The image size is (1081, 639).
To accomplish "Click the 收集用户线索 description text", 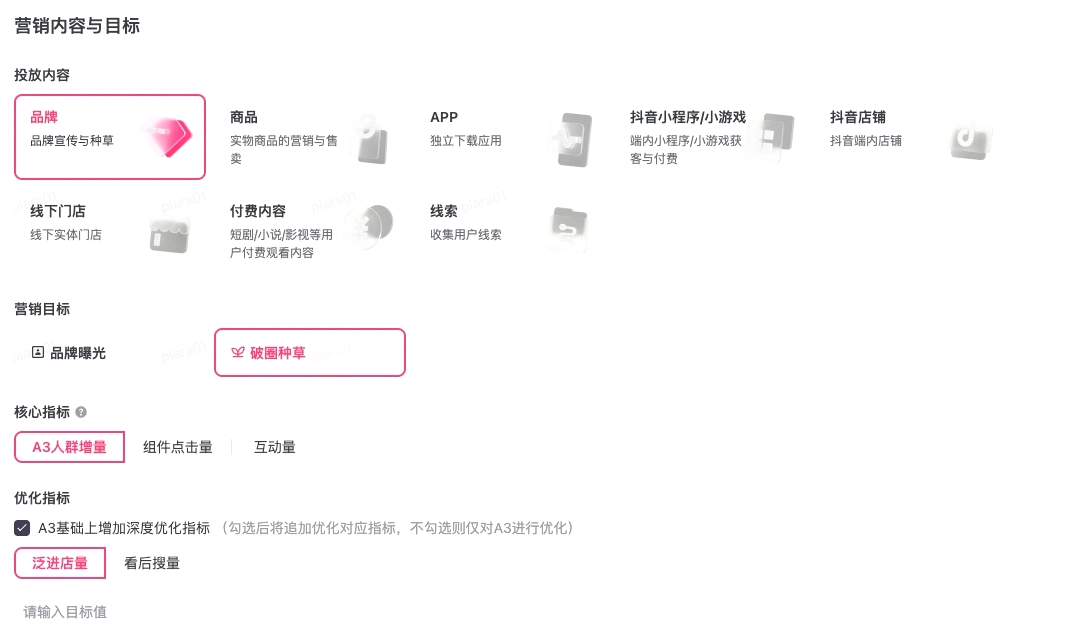I will point(465,234).
